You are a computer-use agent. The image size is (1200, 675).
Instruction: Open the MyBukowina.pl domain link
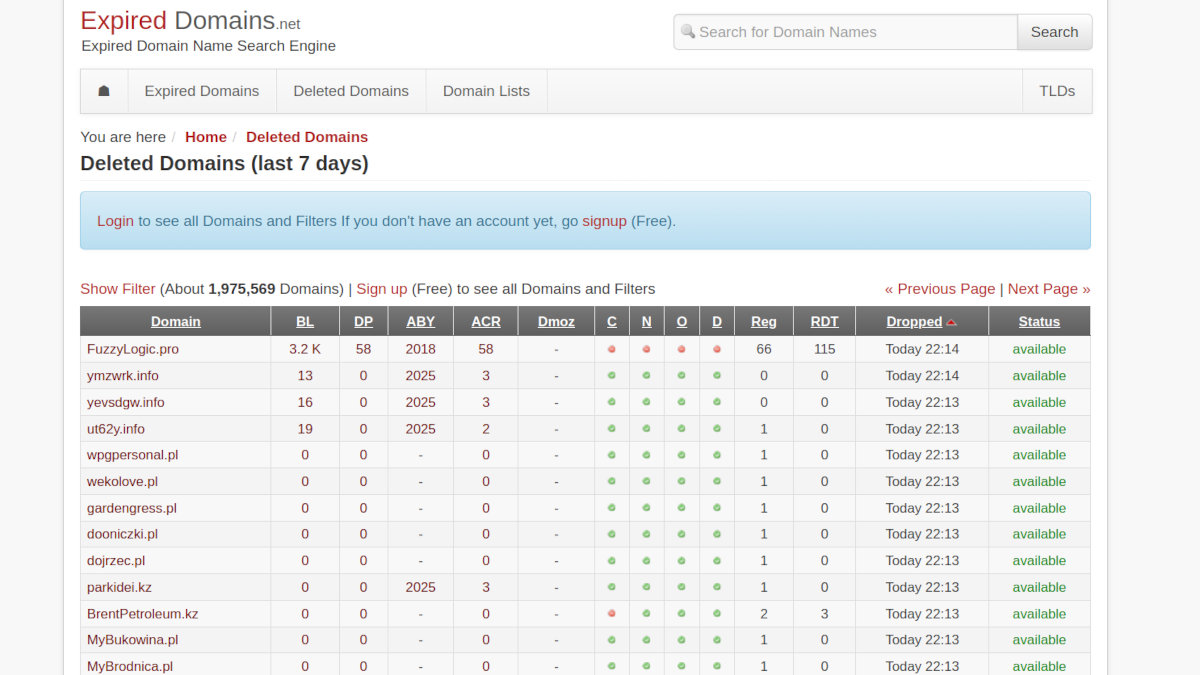pos(133,640)
